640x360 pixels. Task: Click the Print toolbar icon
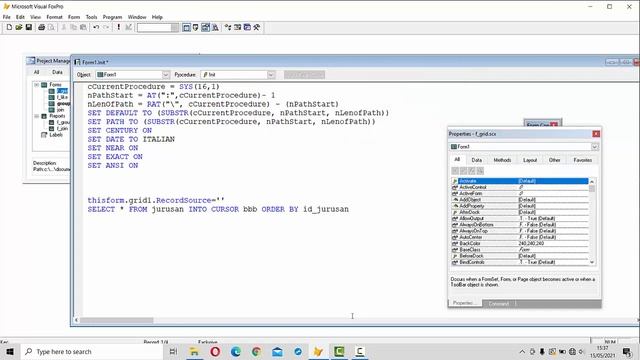pyautogui.click(x=41, y=27)
